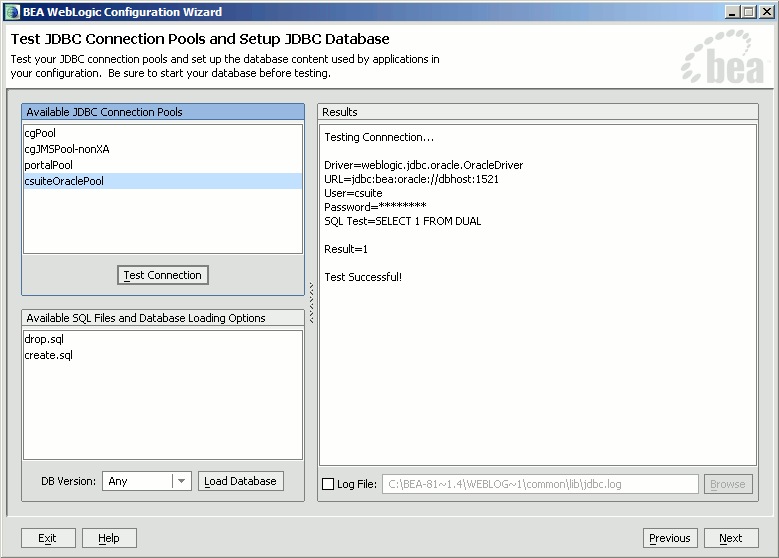Select create.sql file

pos(162,355)
